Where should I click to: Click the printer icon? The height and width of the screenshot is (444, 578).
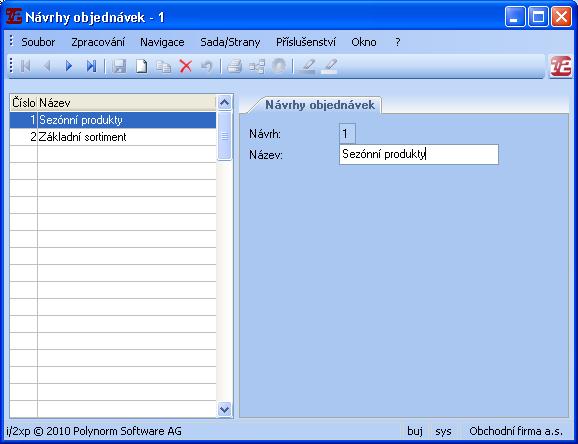pos(234,66)
